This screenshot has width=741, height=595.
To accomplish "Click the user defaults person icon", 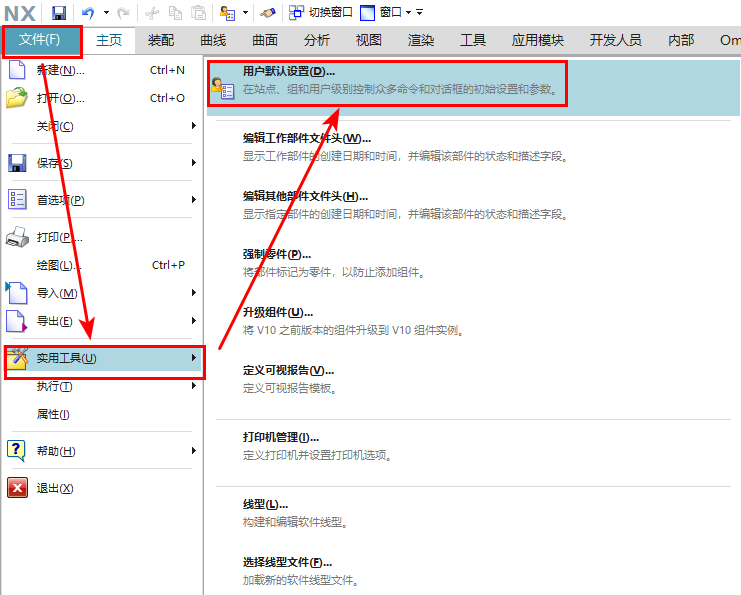I will 223,88.
